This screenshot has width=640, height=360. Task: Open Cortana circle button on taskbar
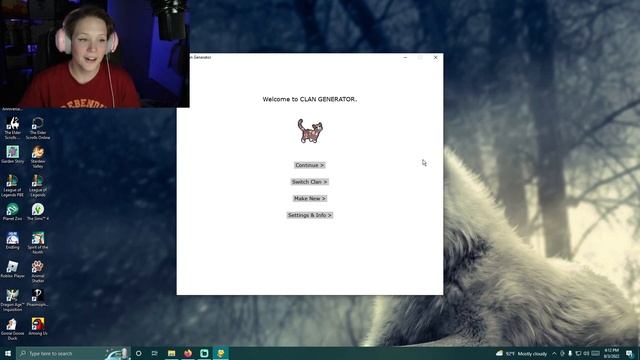(138, 353)
